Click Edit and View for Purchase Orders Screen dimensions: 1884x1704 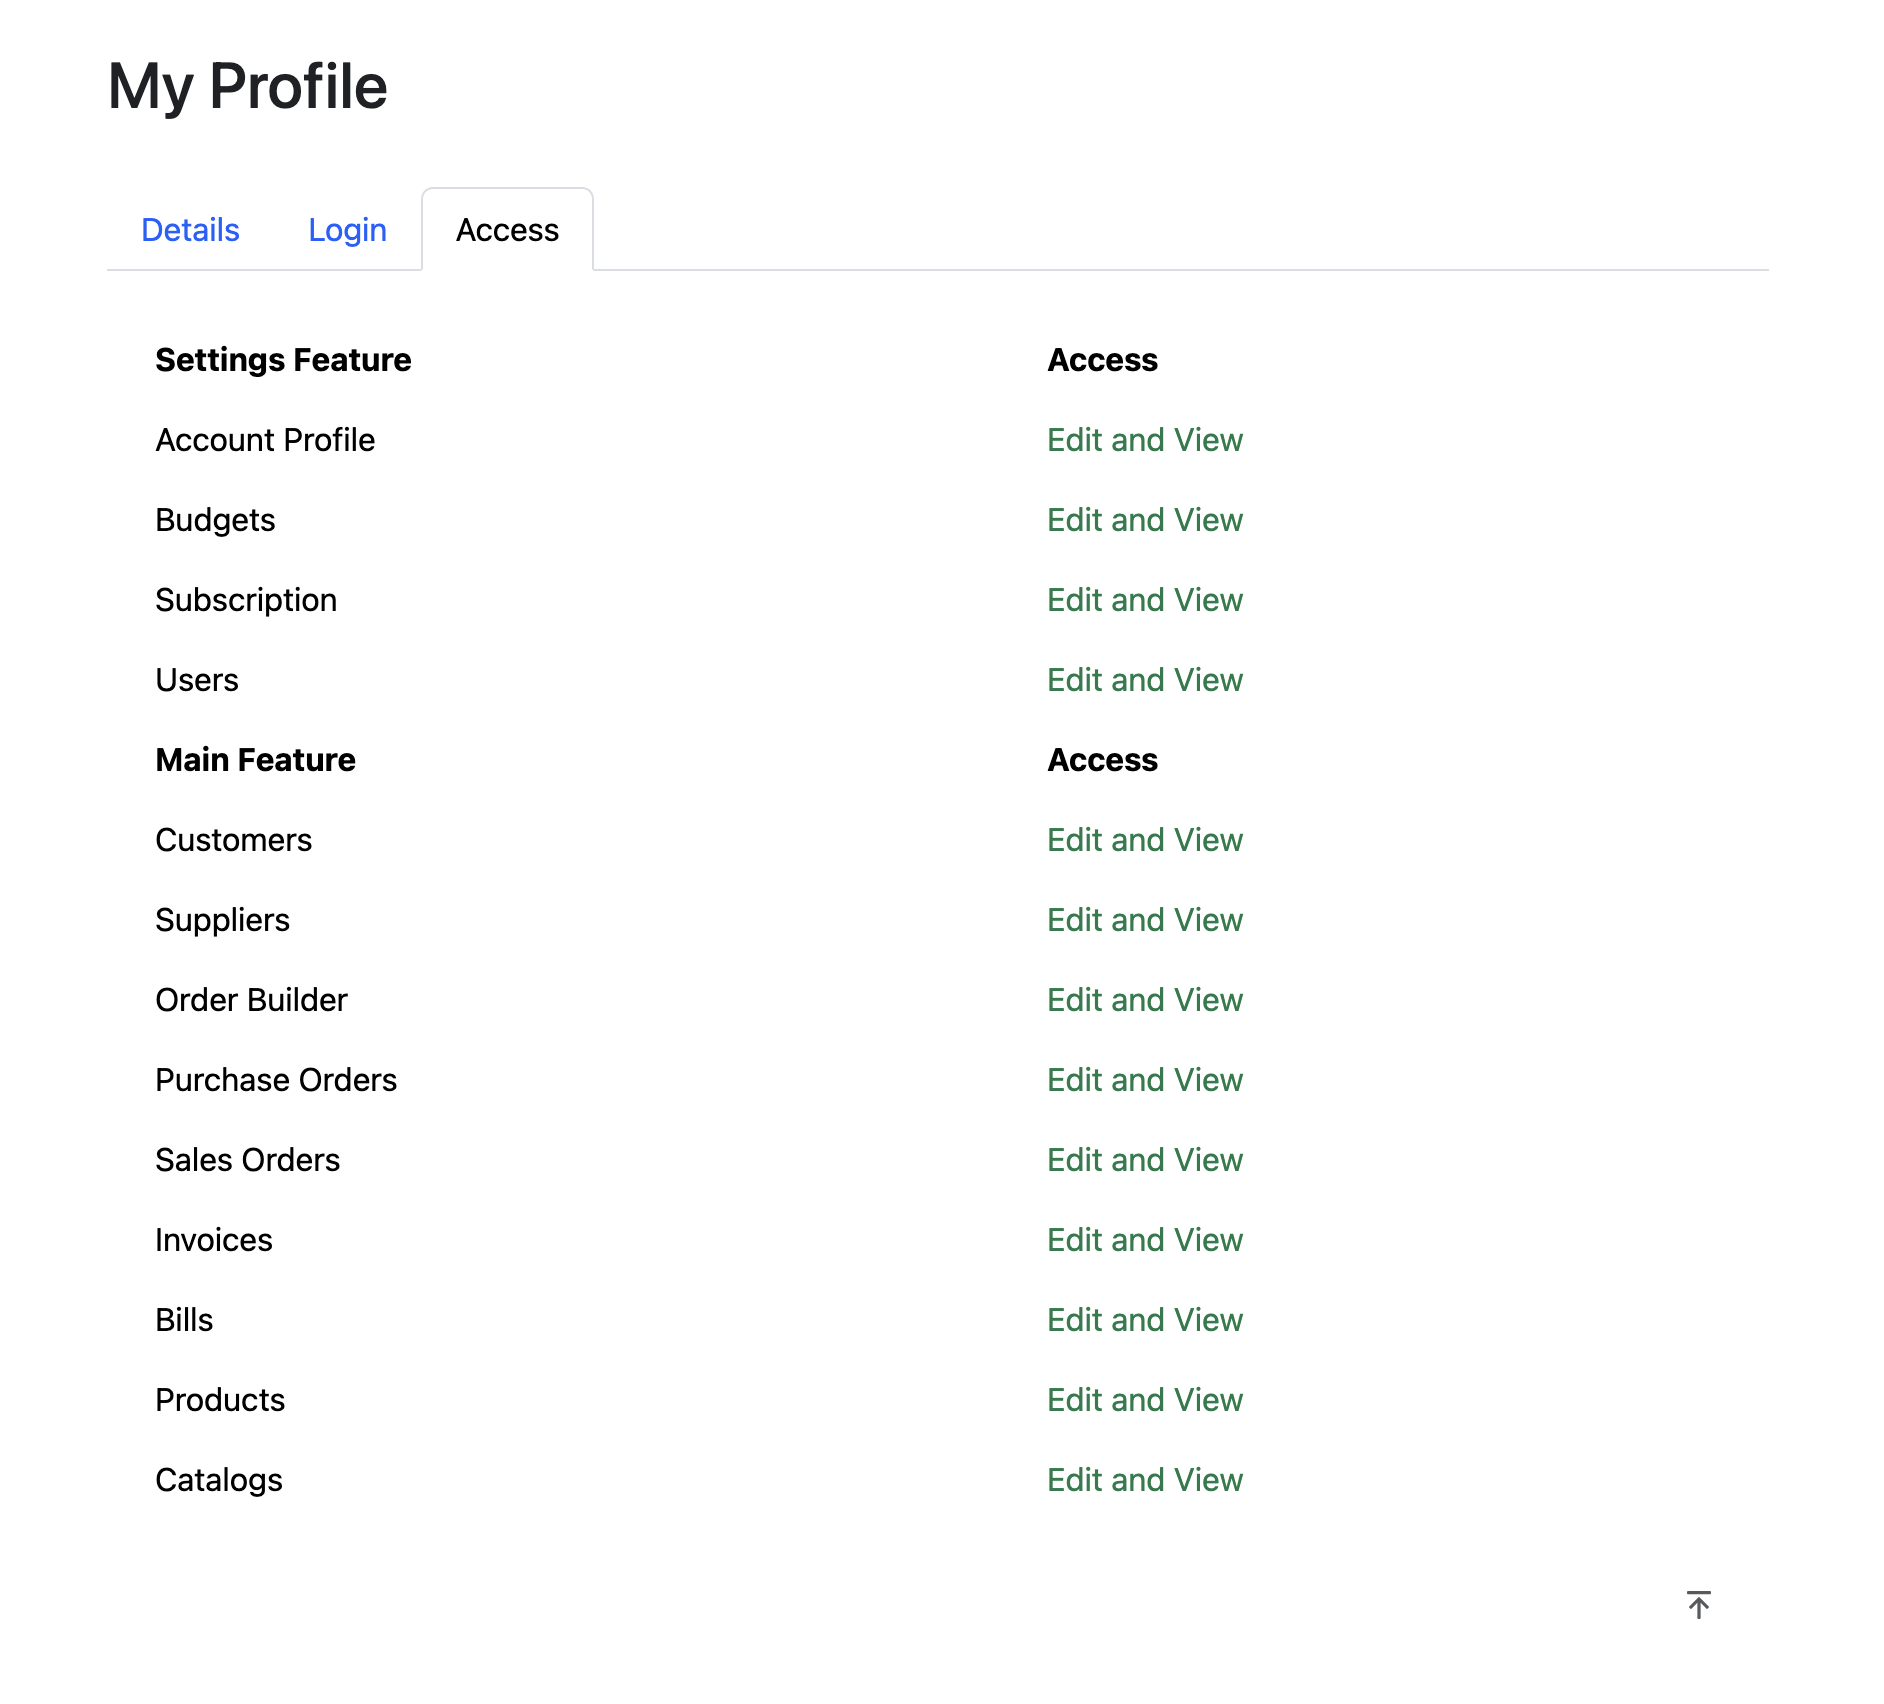pos(1144,1080)
